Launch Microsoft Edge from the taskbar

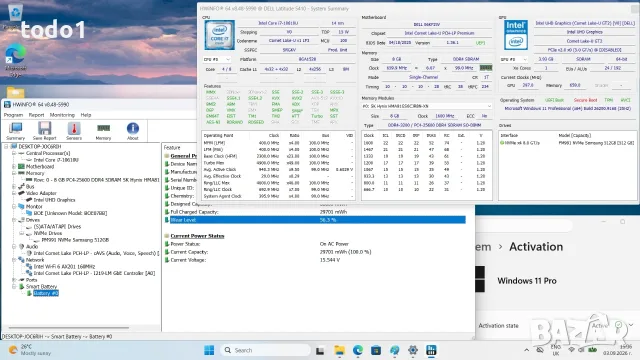(358, 350)
